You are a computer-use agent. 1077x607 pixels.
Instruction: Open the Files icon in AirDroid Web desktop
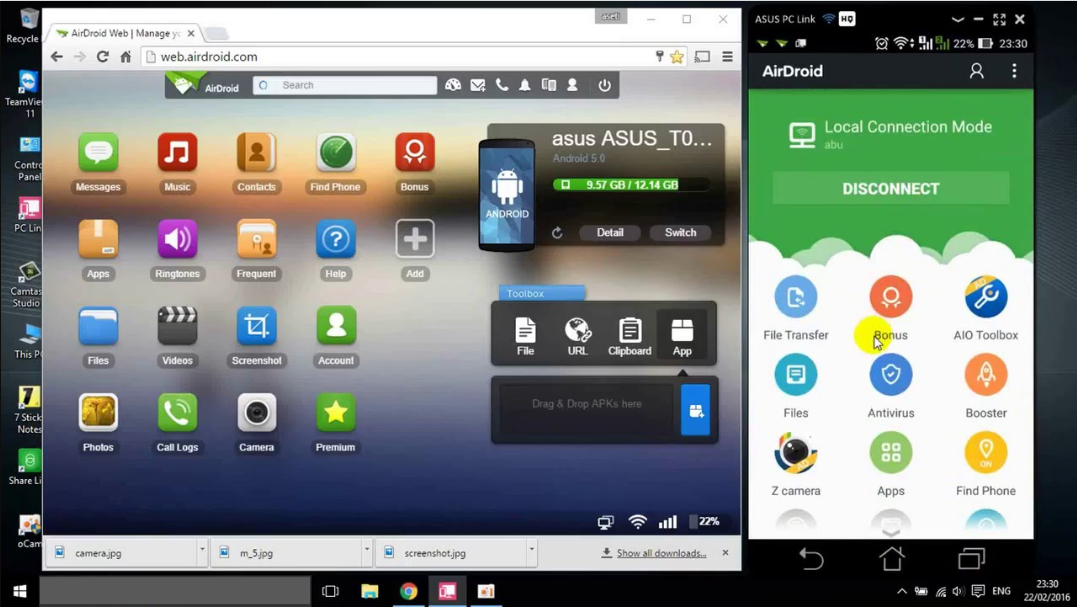coord(98,326)
